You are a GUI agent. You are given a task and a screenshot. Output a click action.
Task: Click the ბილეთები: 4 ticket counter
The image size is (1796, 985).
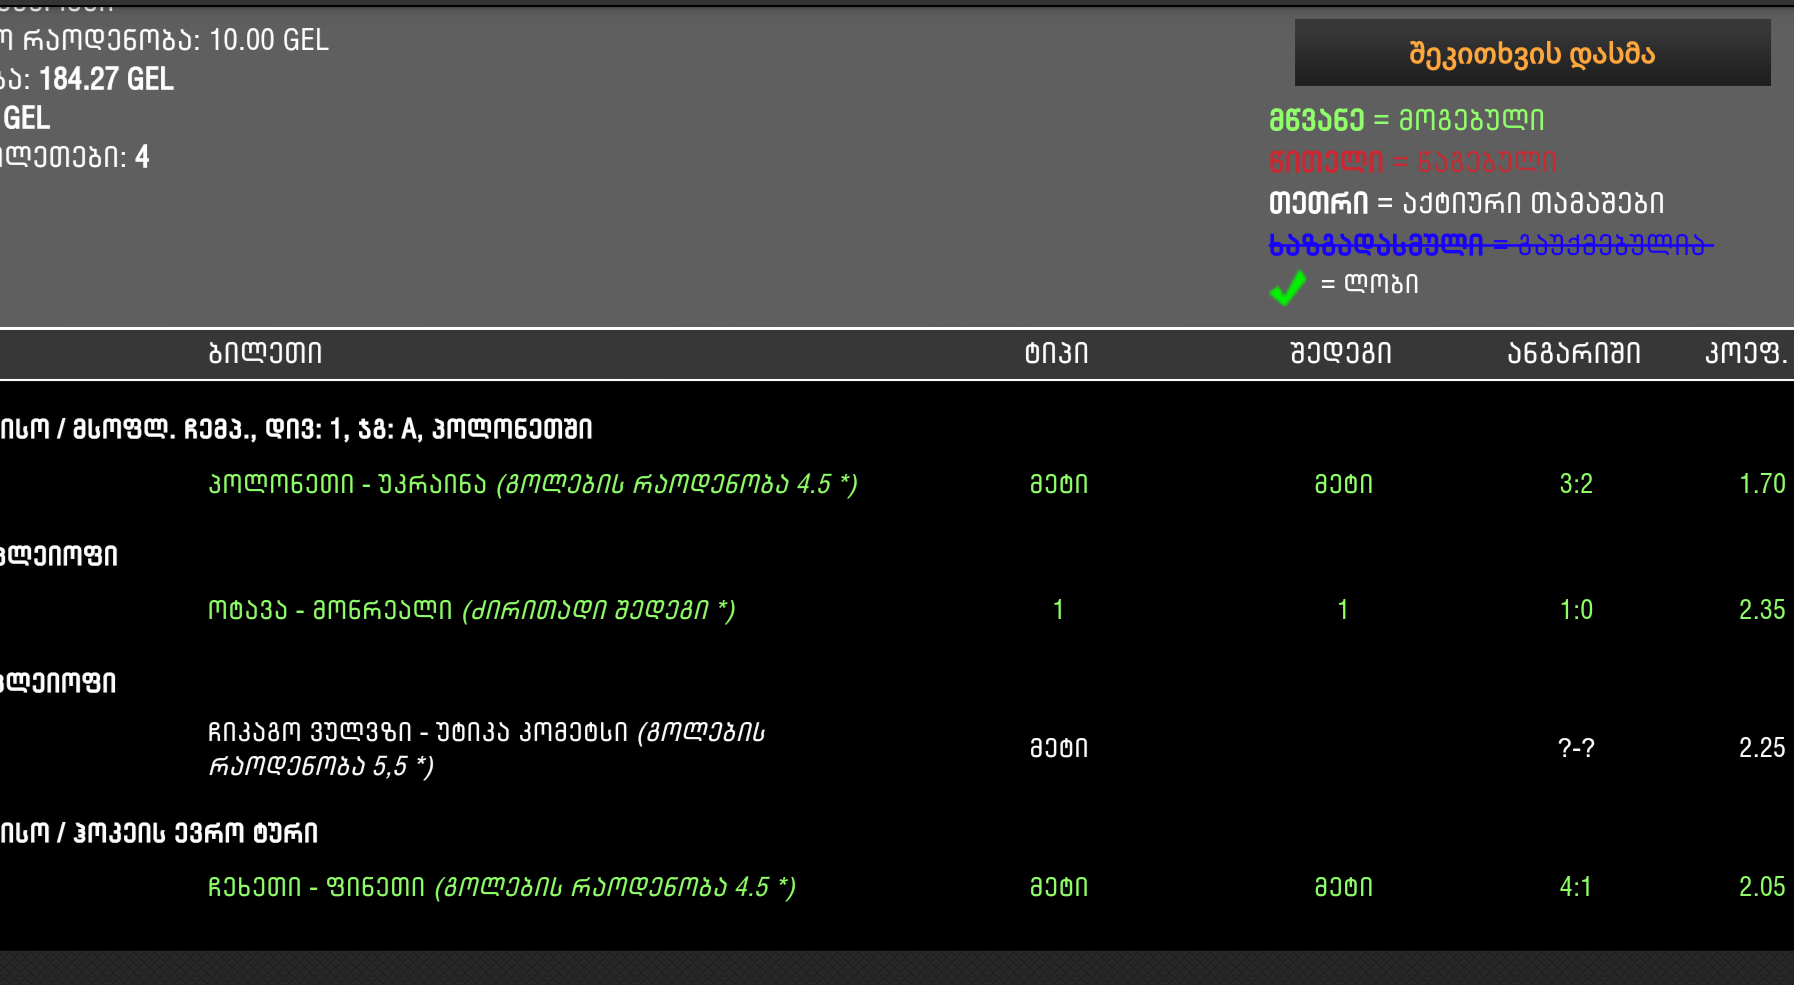75,157
